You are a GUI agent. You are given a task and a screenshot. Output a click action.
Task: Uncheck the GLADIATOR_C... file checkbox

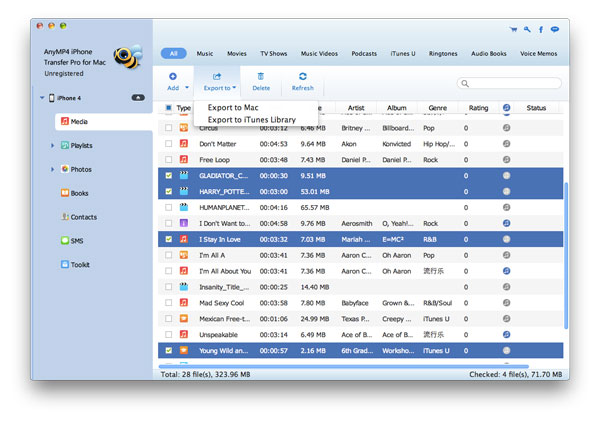click(x=168, y=176)
